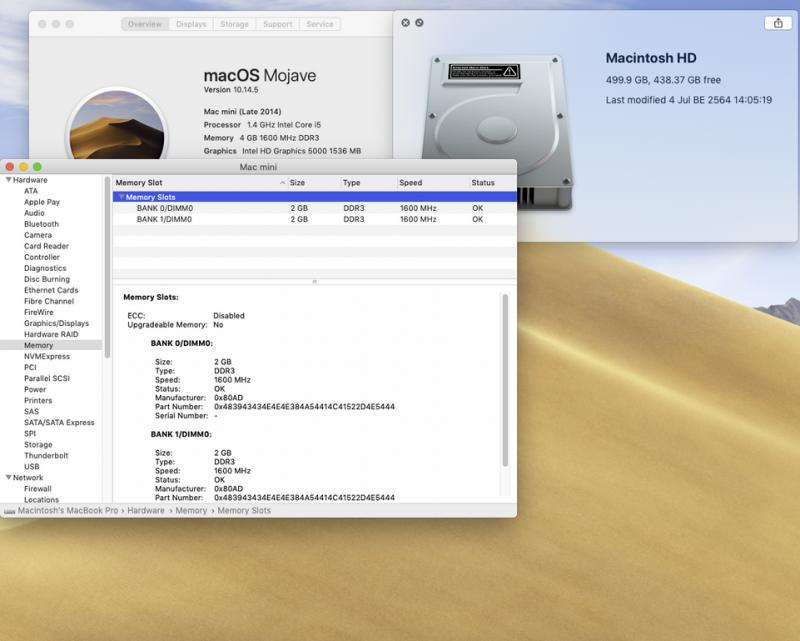Select the BANK 0/DIMM0 row
This screenshot has width=800, height=641.
pyautogui.click(x=314, y=208)
